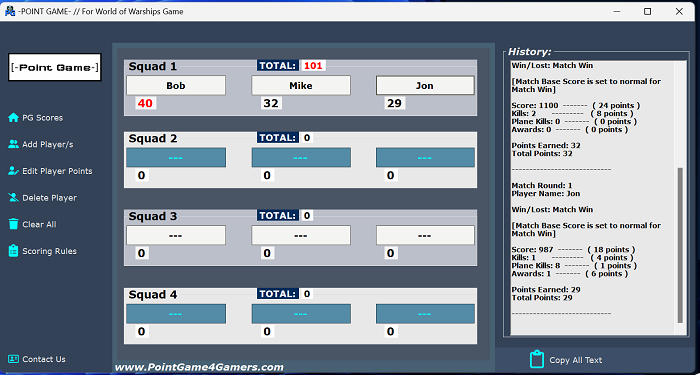Click the Mike player button in Squad 1
This screenshot has width=700, height=375.
click(301, 85)
